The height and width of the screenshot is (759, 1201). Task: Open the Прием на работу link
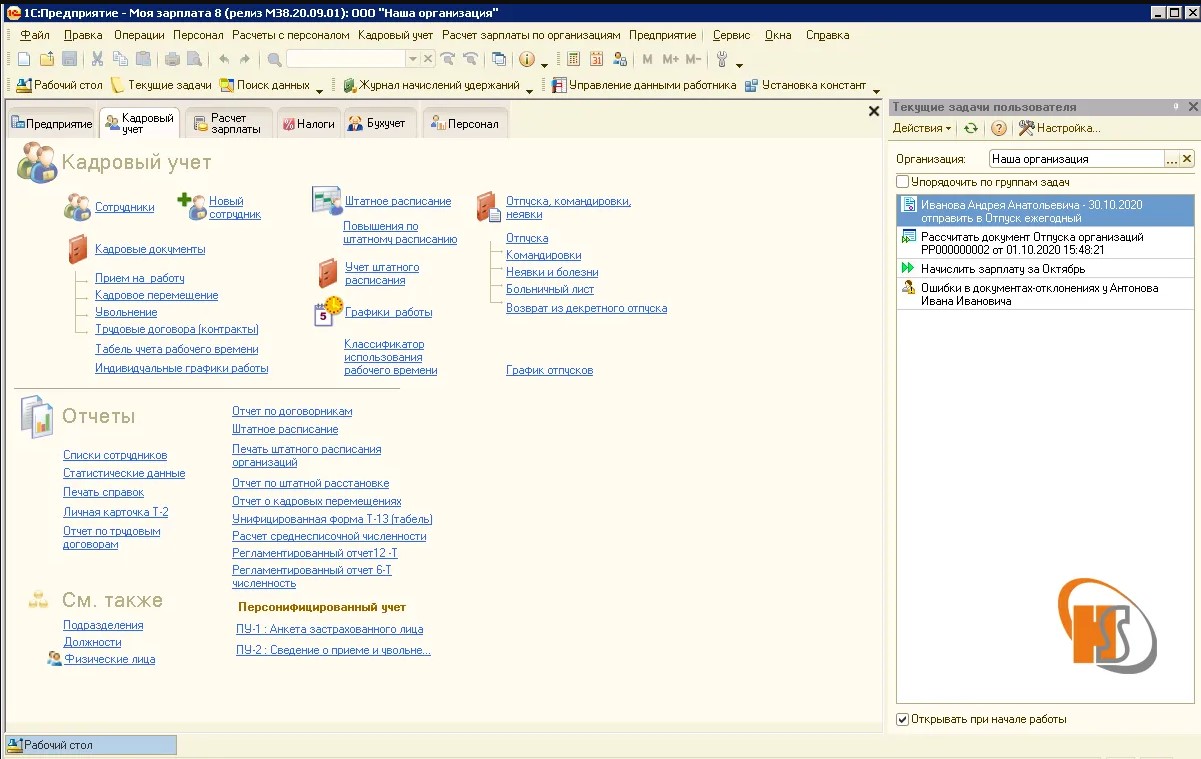tap(140, 278)
